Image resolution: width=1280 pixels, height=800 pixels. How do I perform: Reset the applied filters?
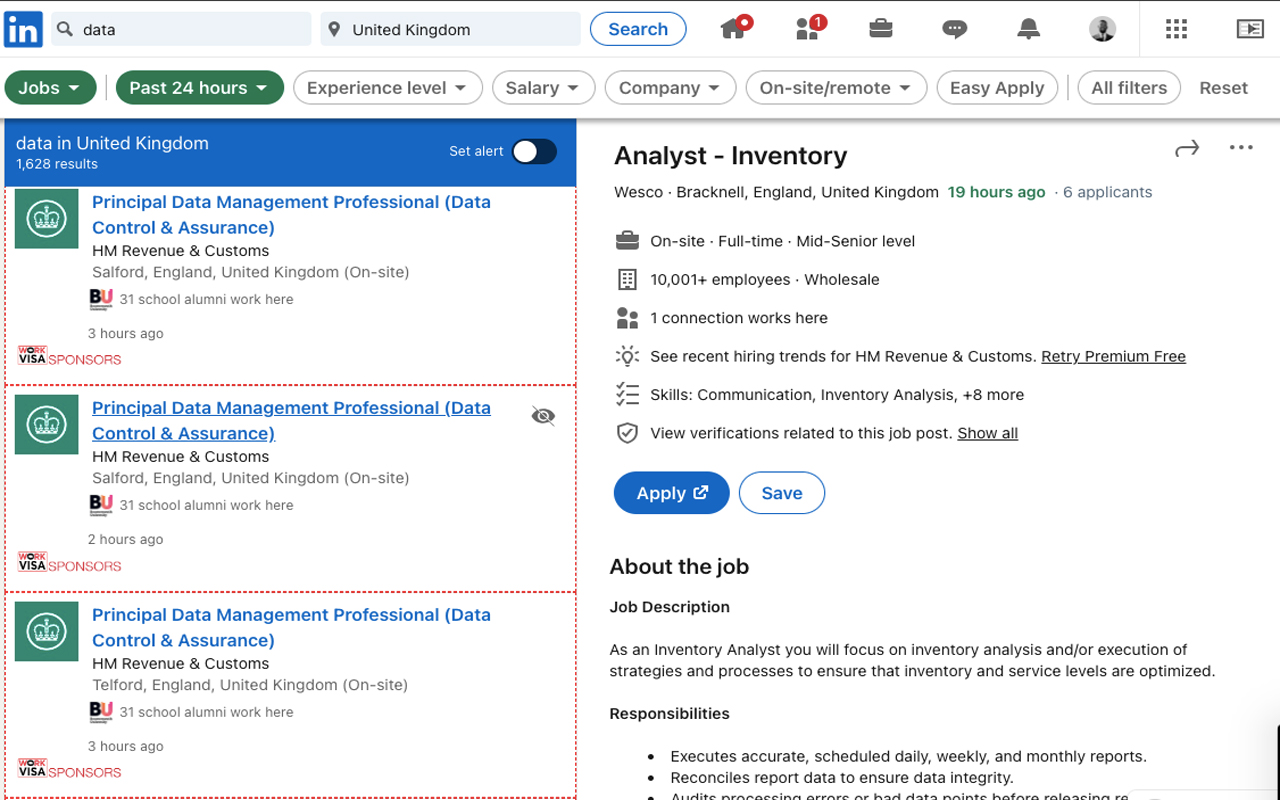click(1223, 88)
